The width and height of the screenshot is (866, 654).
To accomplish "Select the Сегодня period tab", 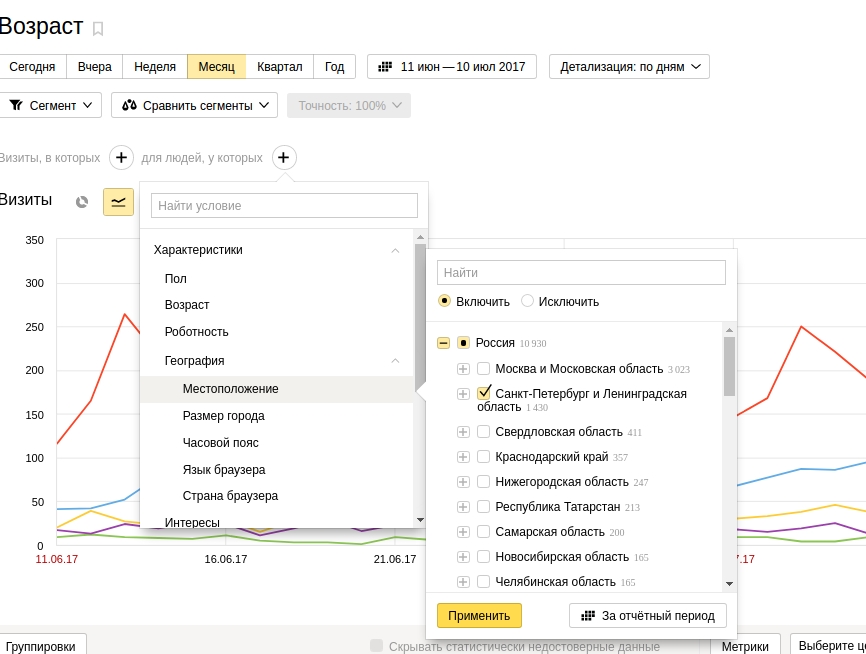I will [x=32, y=67].
